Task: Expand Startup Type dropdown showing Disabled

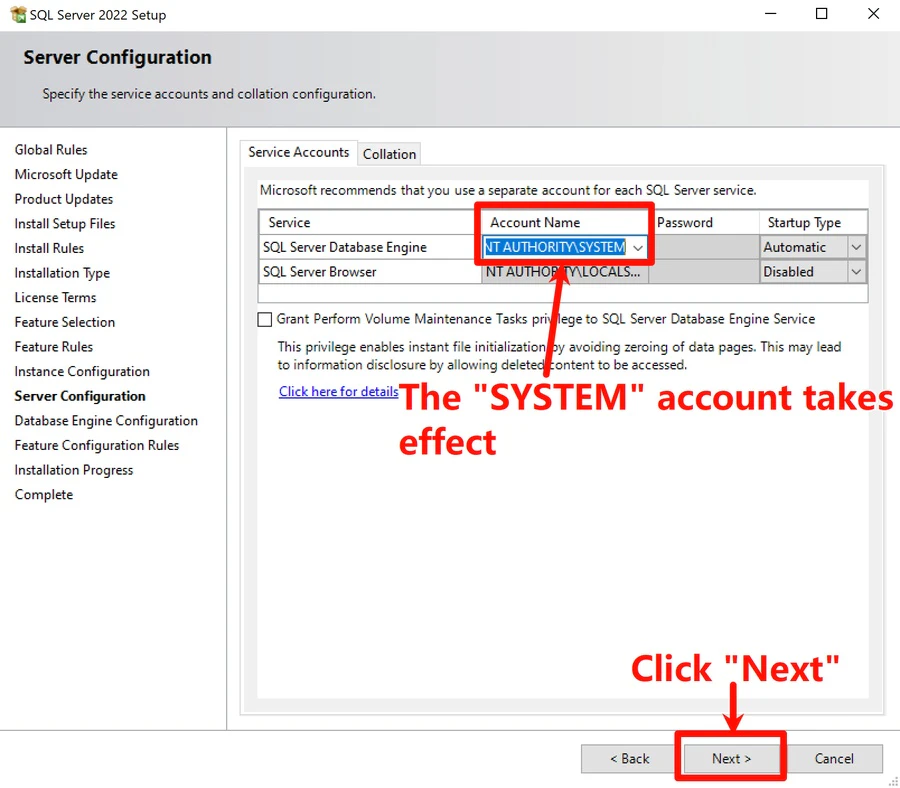Action: (856, 272)
